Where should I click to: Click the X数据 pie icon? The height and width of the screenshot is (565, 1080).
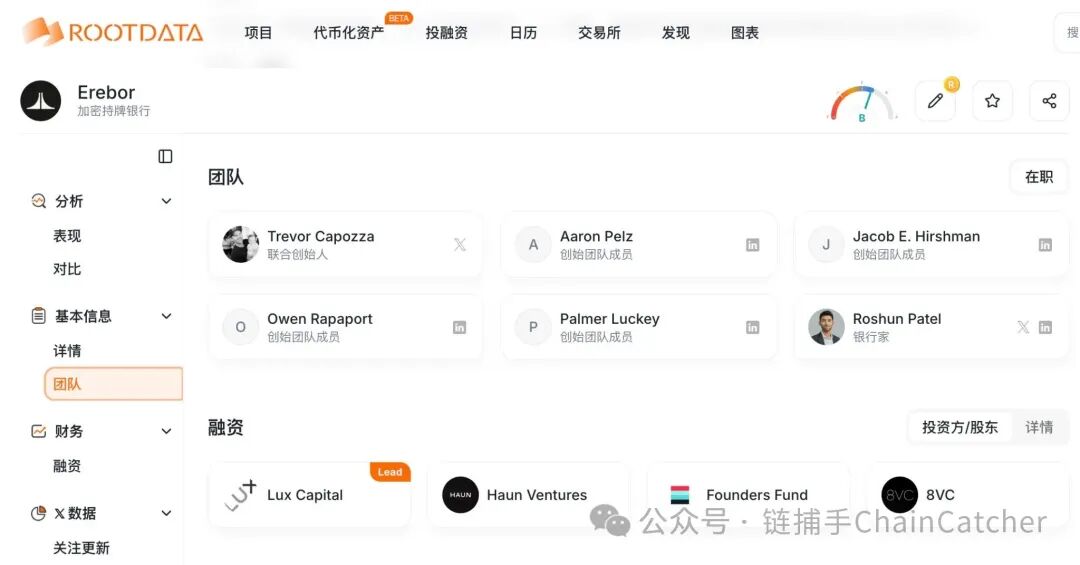pos(39,513)
